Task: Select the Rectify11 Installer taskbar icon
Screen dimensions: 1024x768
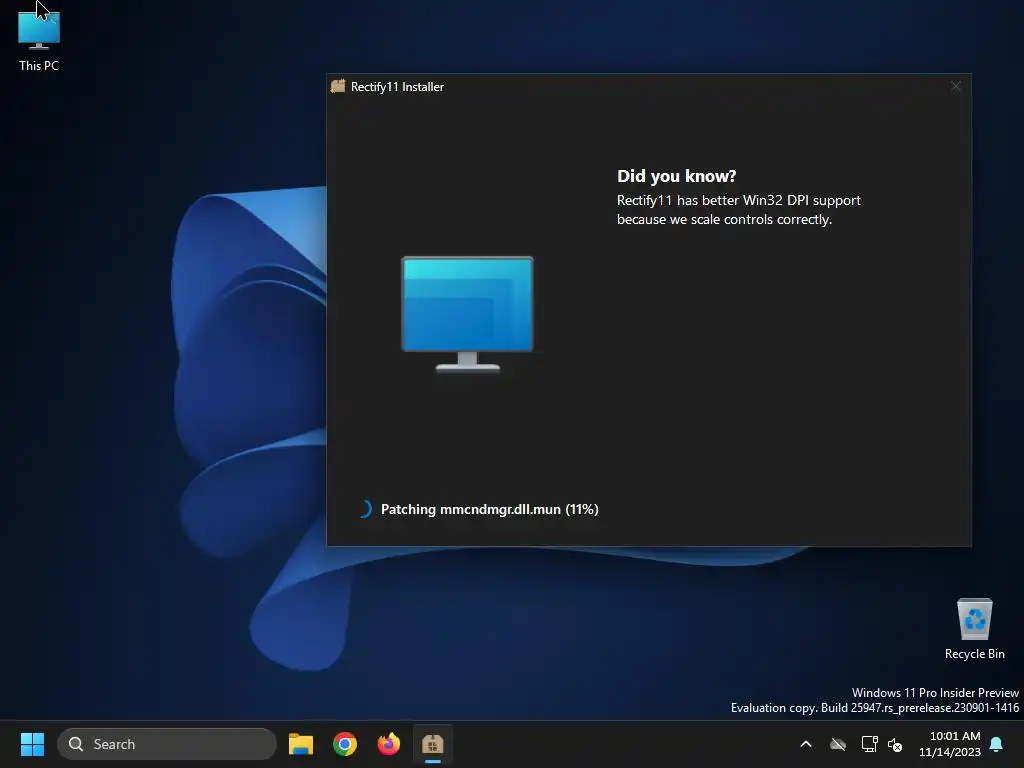Action: 432,744
